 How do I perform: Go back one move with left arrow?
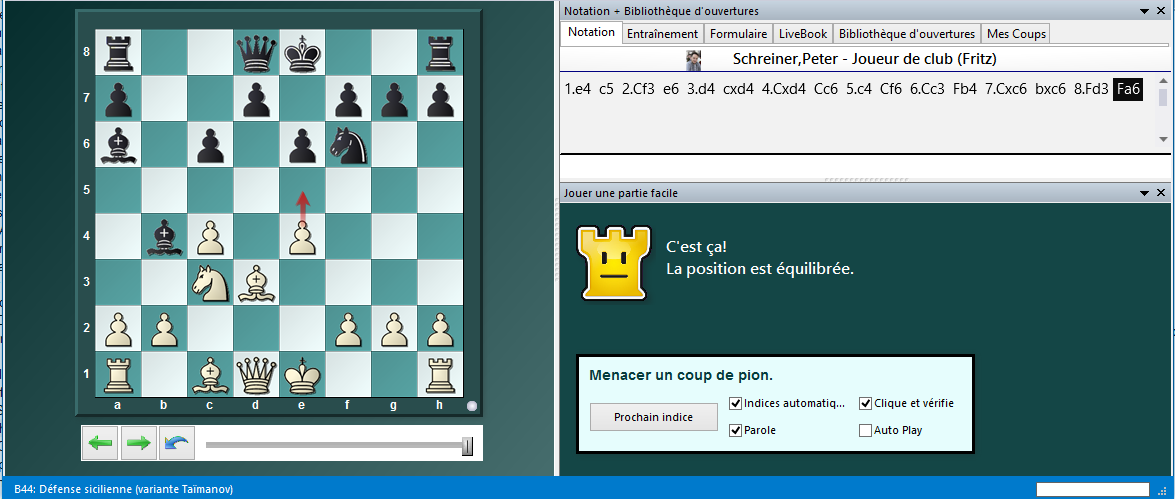(x=101, y=443)
